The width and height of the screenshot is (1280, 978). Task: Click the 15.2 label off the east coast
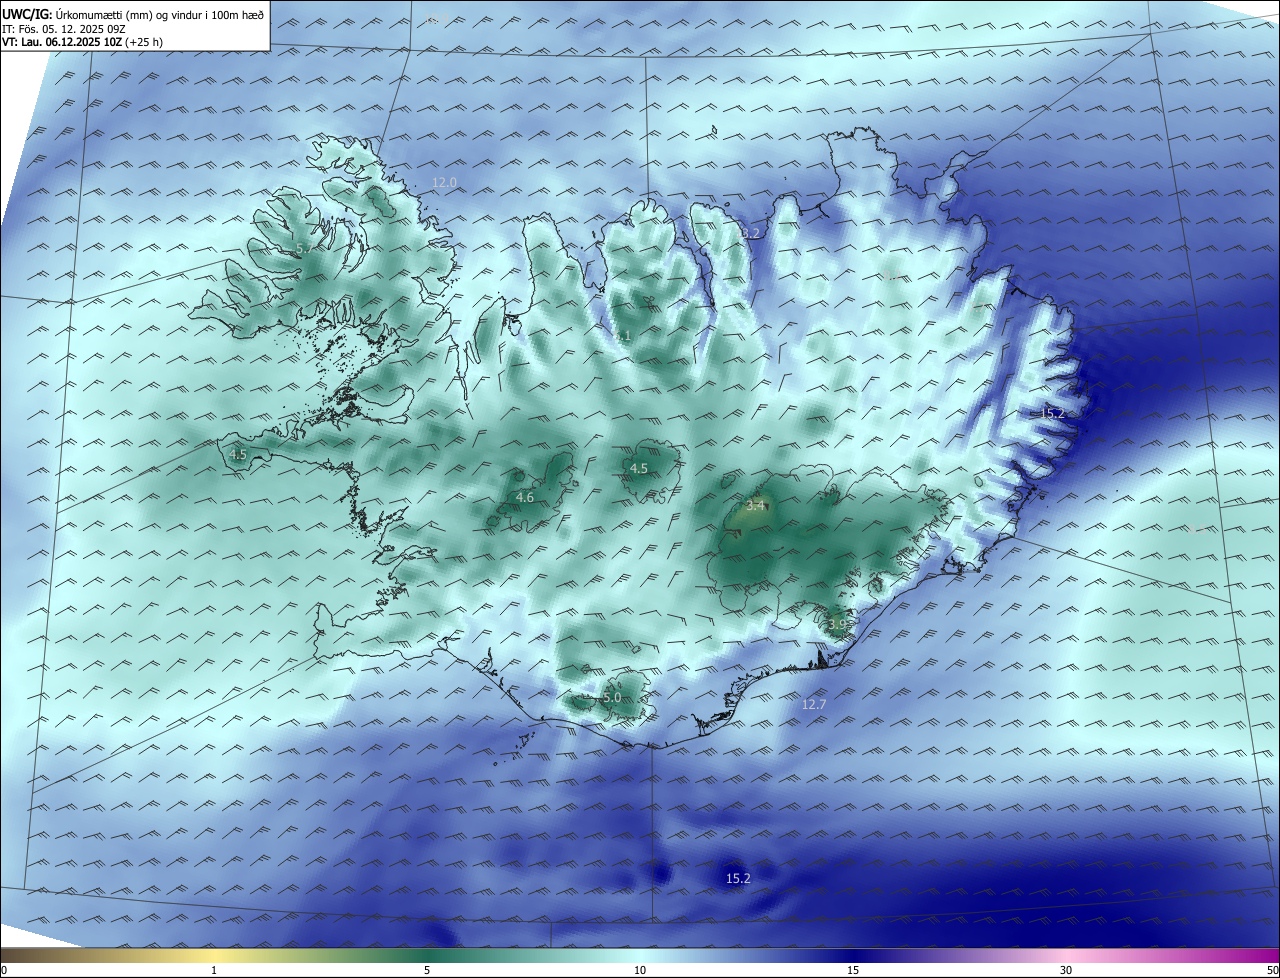click(x=1052, y=413)
